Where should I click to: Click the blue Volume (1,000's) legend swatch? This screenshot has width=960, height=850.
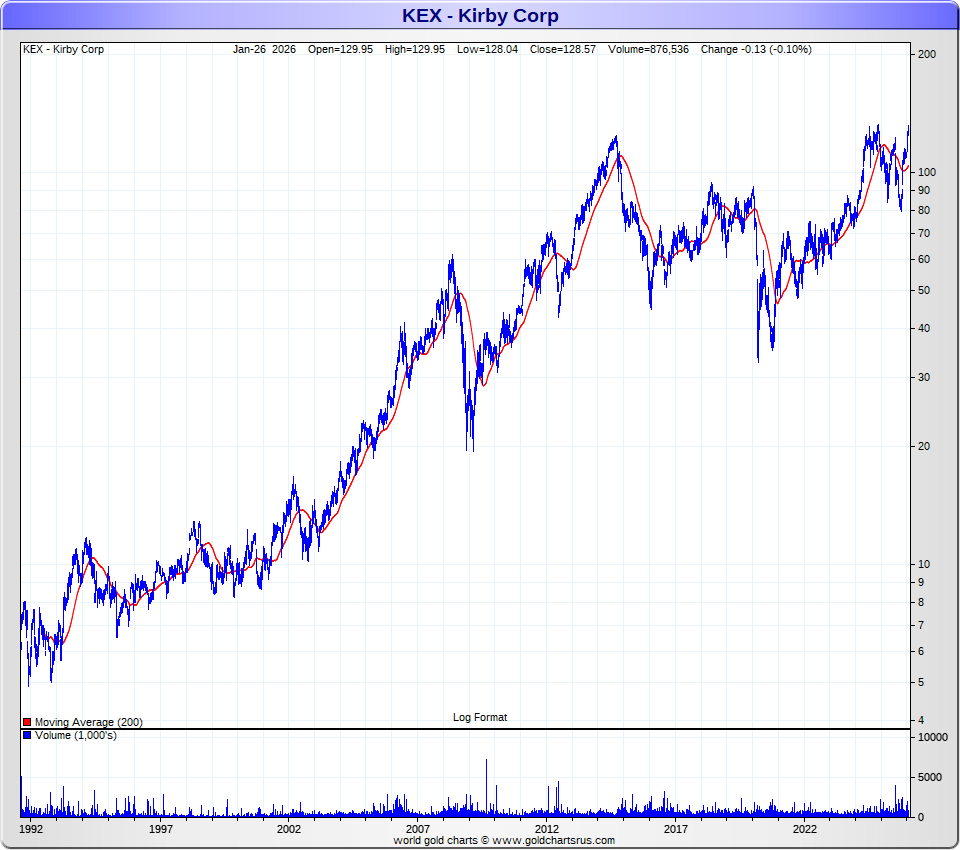click(x=27, y=736)
